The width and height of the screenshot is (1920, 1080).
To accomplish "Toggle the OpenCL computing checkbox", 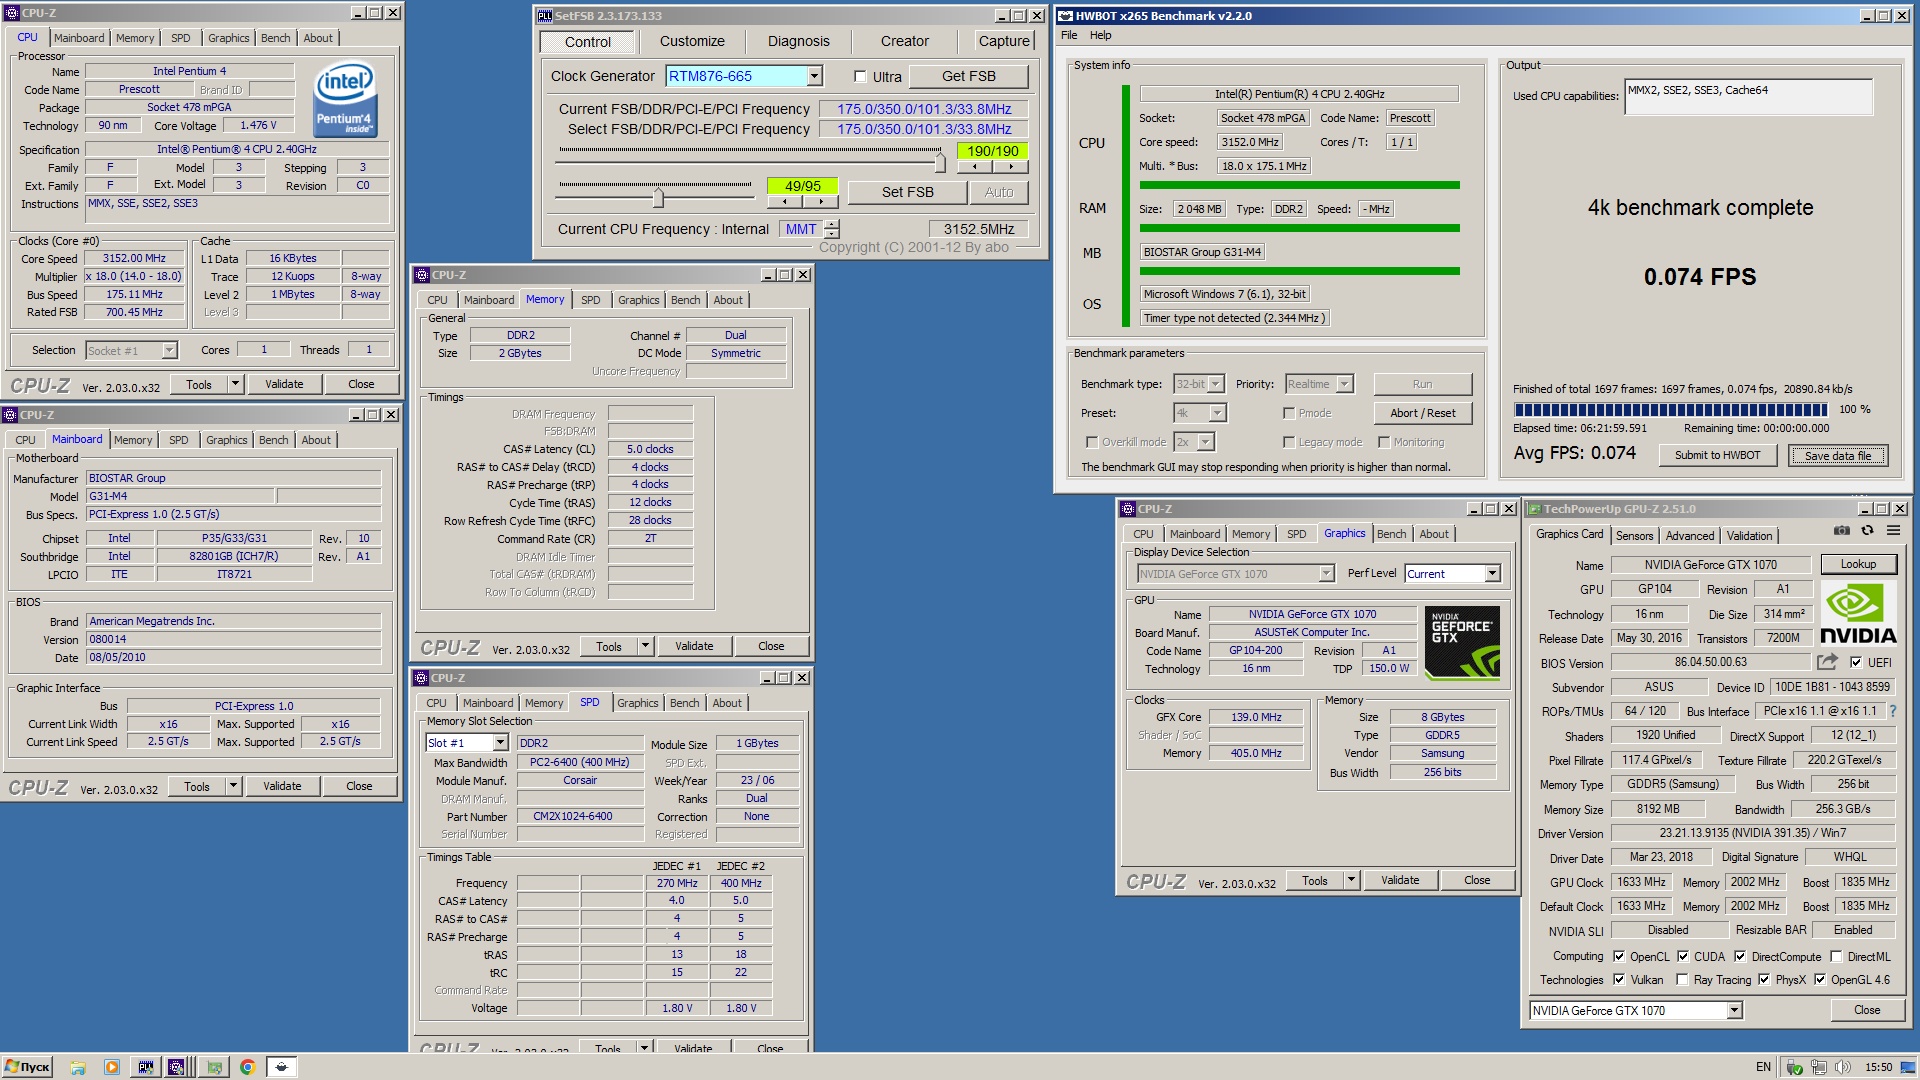I will coord(1619,956).
